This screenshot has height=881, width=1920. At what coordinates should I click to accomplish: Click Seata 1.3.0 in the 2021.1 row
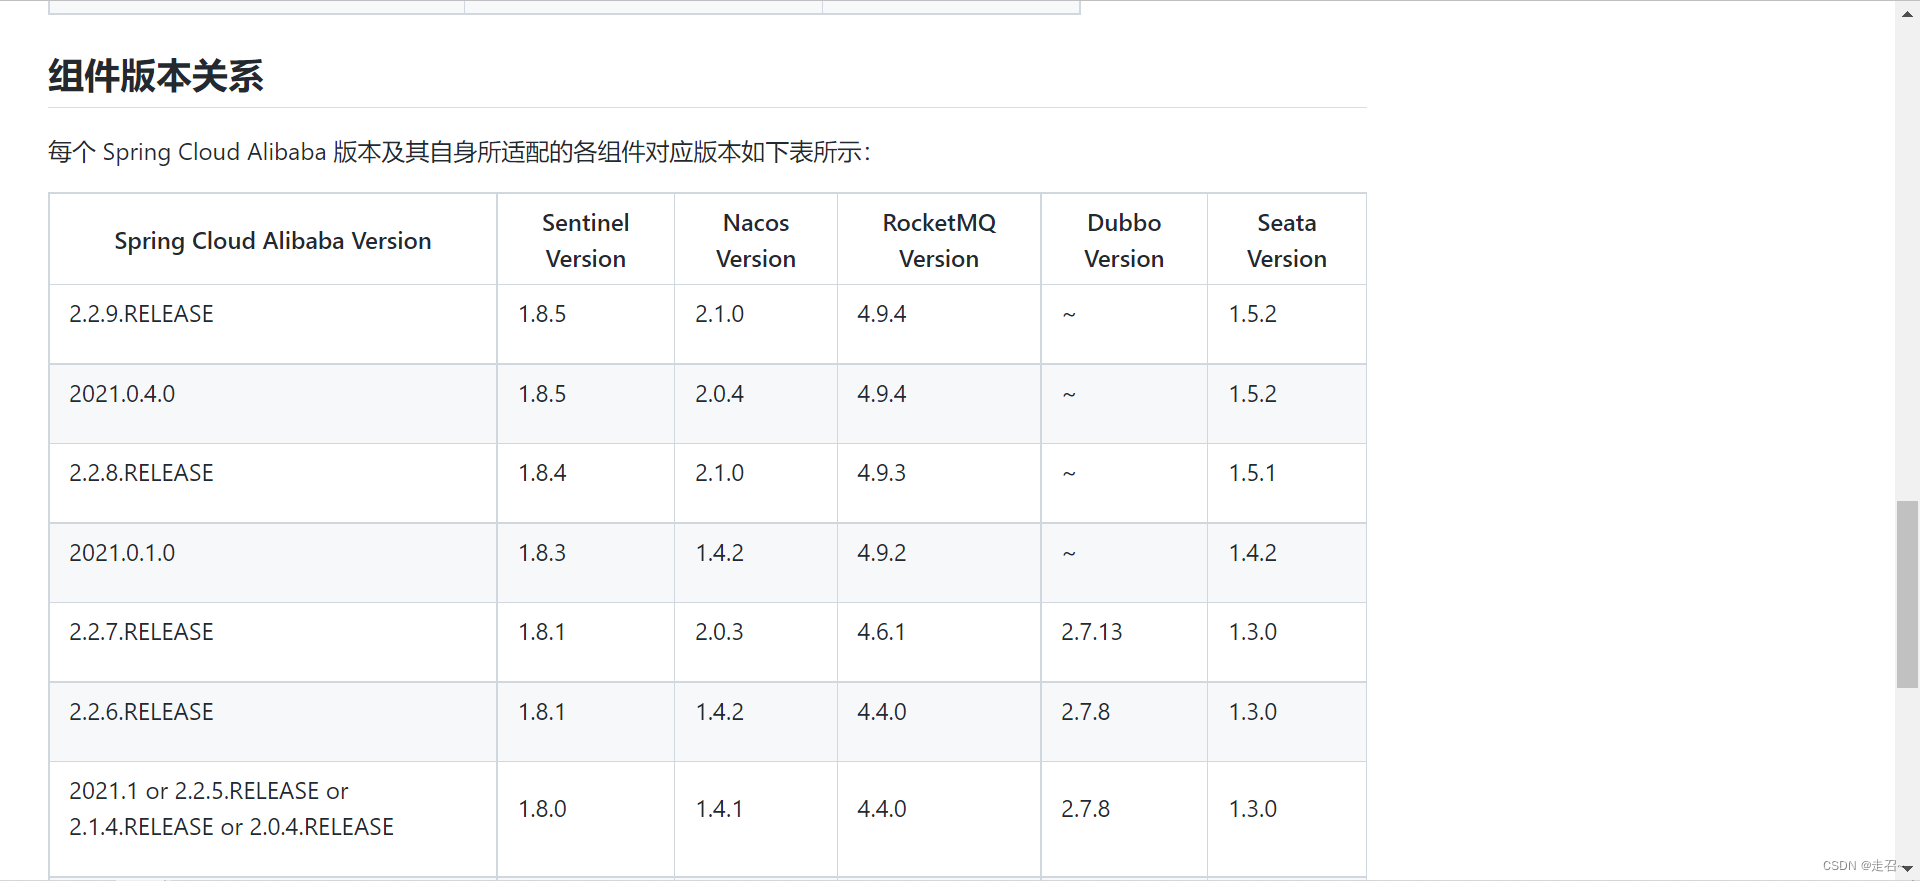(x=1252, y=809)
